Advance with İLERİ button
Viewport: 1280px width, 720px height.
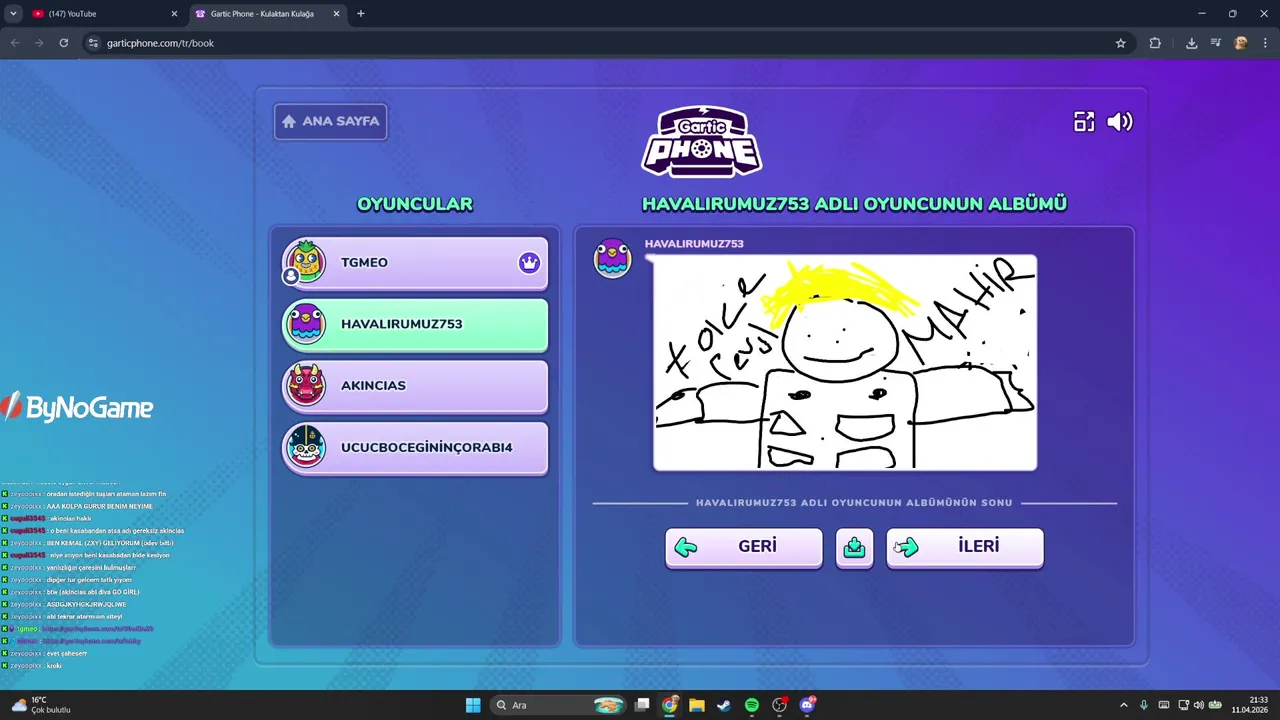point(965,547)
